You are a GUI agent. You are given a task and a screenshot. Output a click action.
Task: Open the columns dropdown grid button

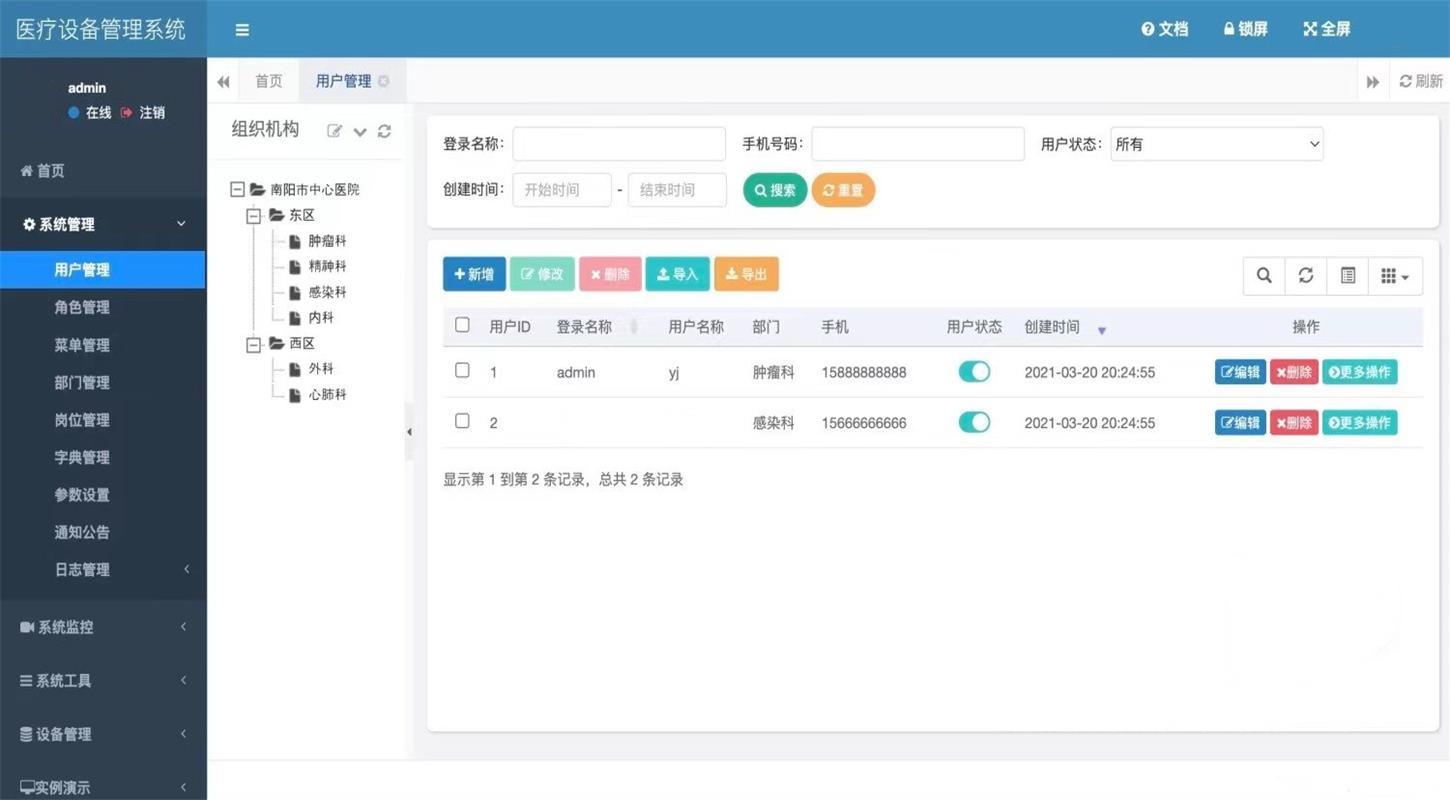1394,276
